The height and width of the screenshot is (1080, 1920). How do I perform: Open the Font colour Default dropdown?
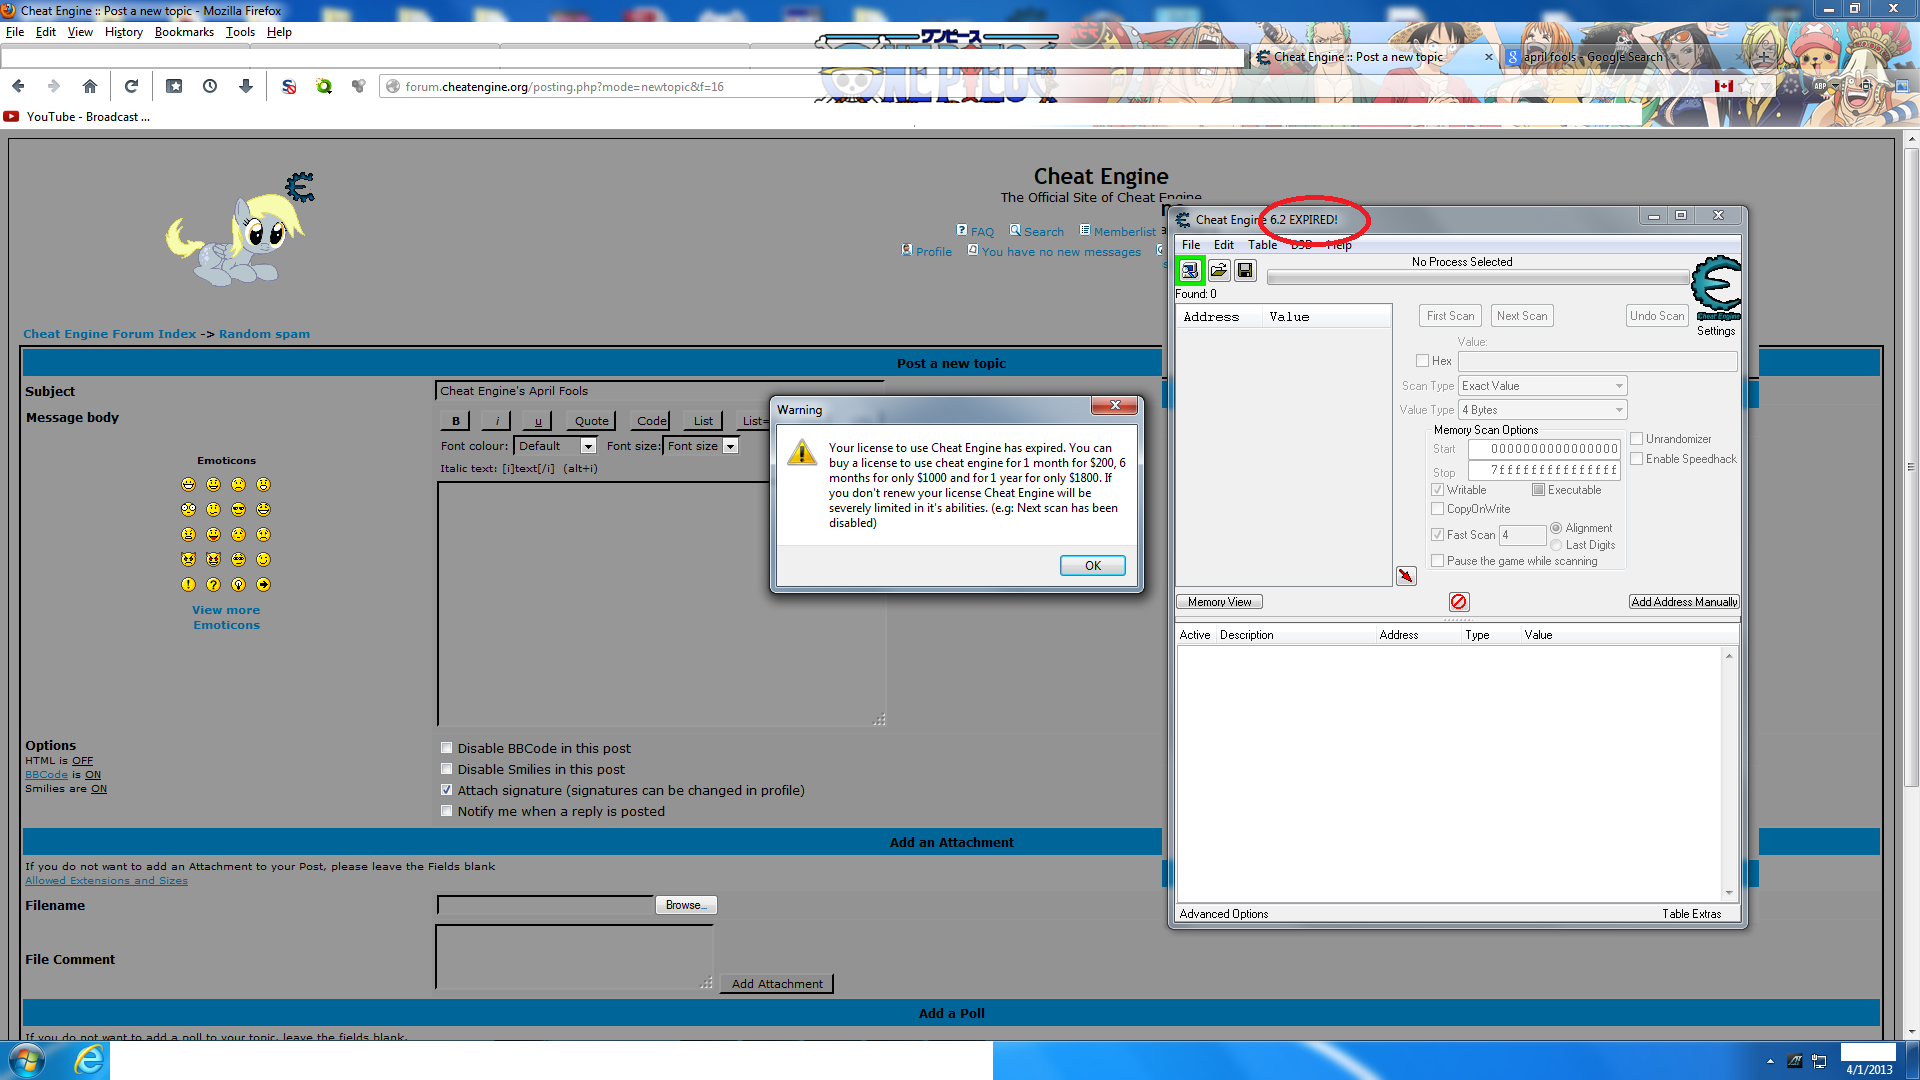coord(556,446)
